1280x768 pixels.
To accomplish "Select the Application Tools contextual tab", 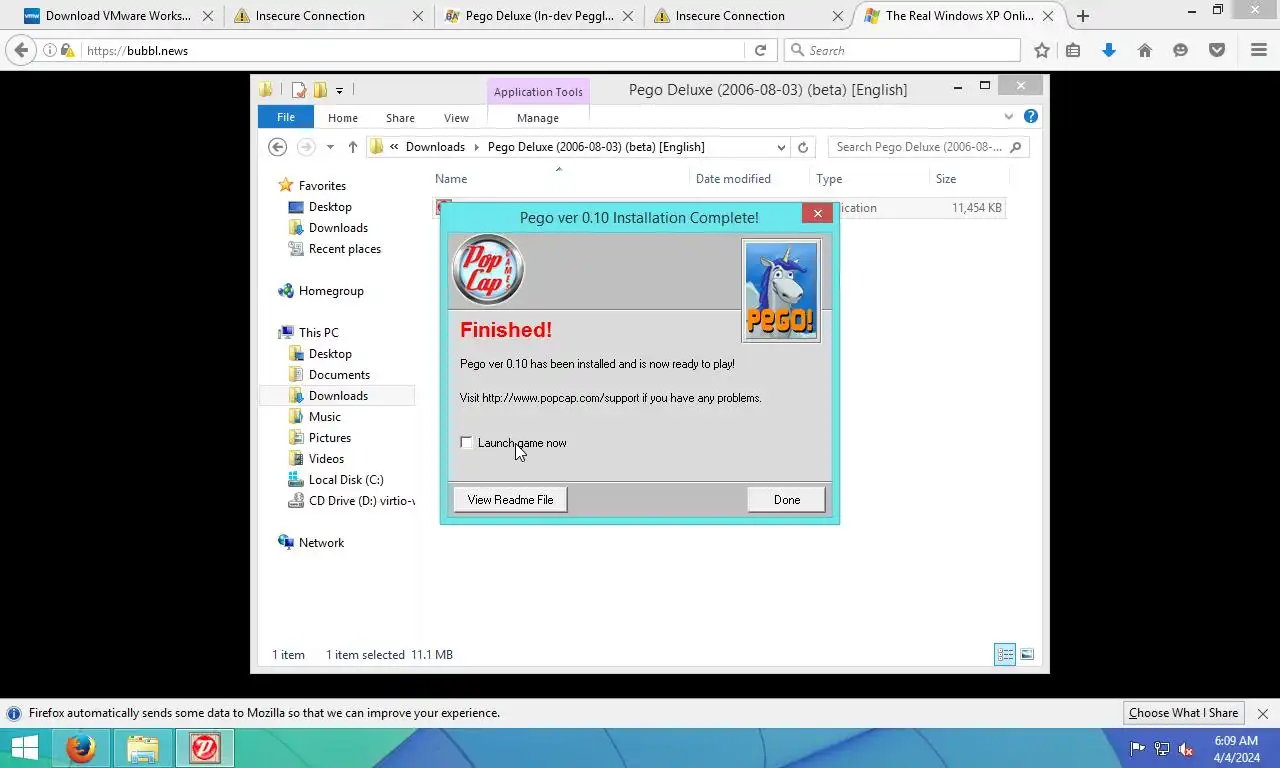I will click(538, 92).
